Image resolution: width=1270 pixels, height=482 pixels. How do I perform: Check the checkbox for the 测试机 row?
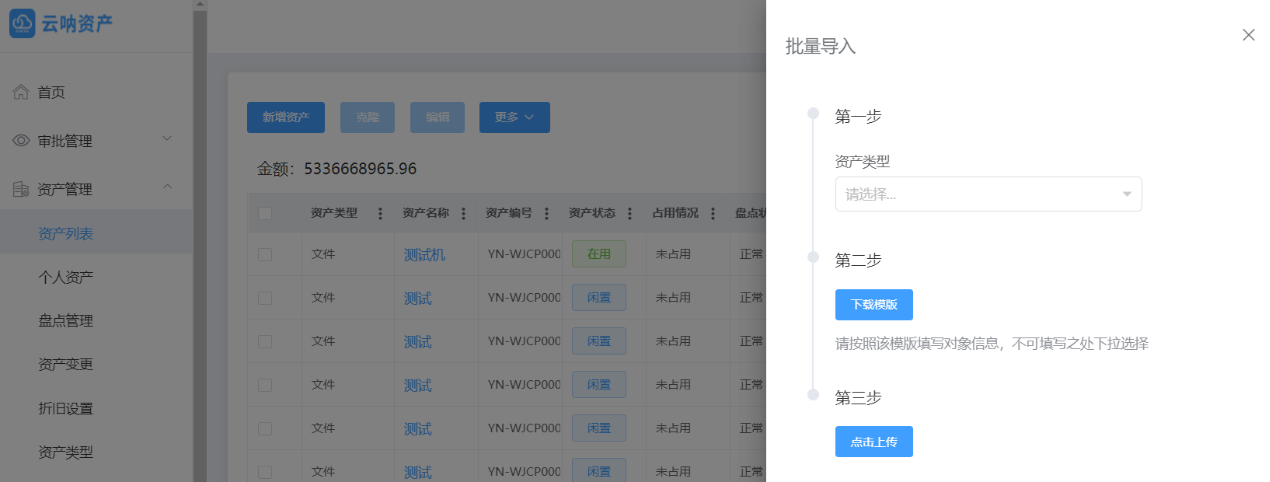pyautogui.click(x=265, y=255)
